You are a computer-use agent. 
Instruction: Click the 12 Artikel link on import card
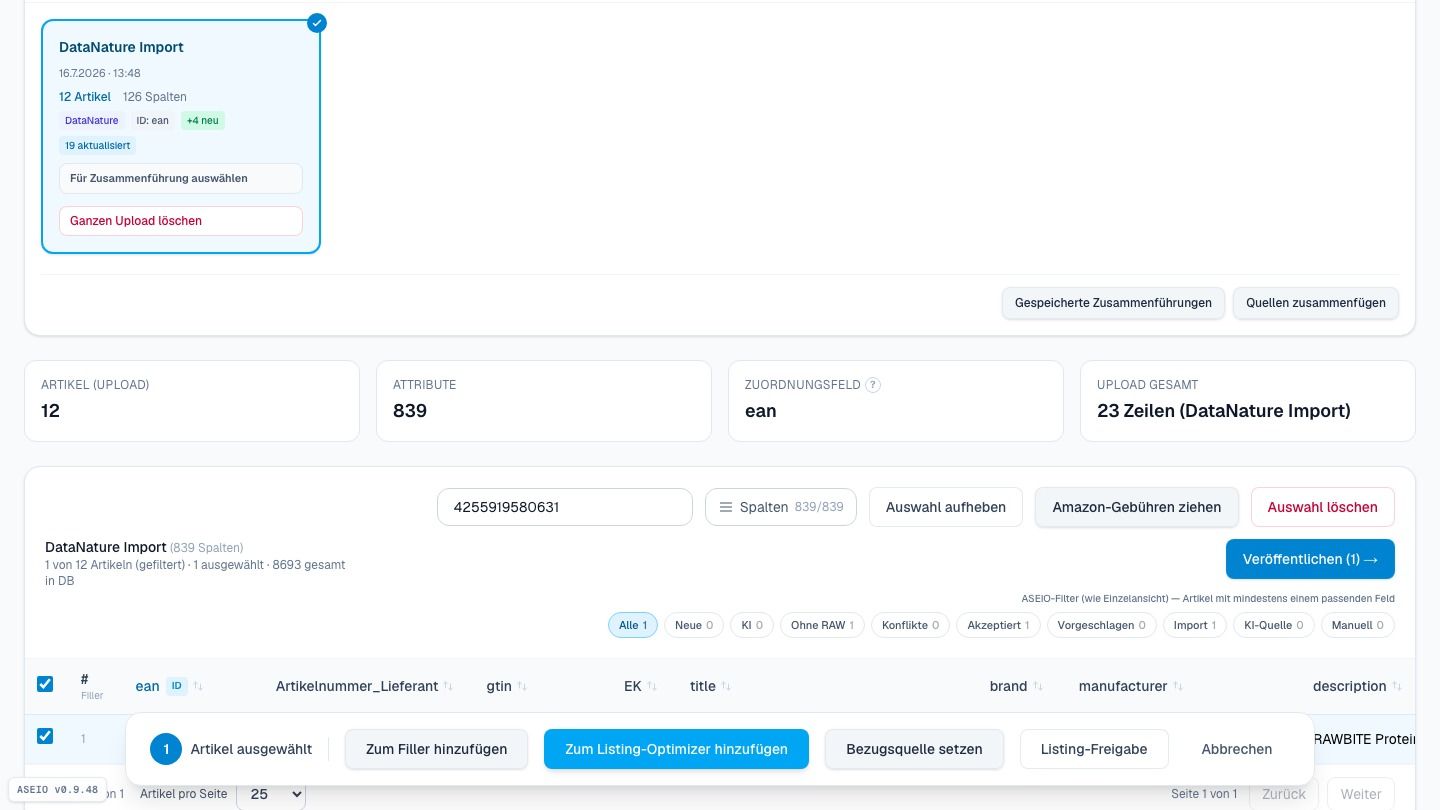[85, 97]
